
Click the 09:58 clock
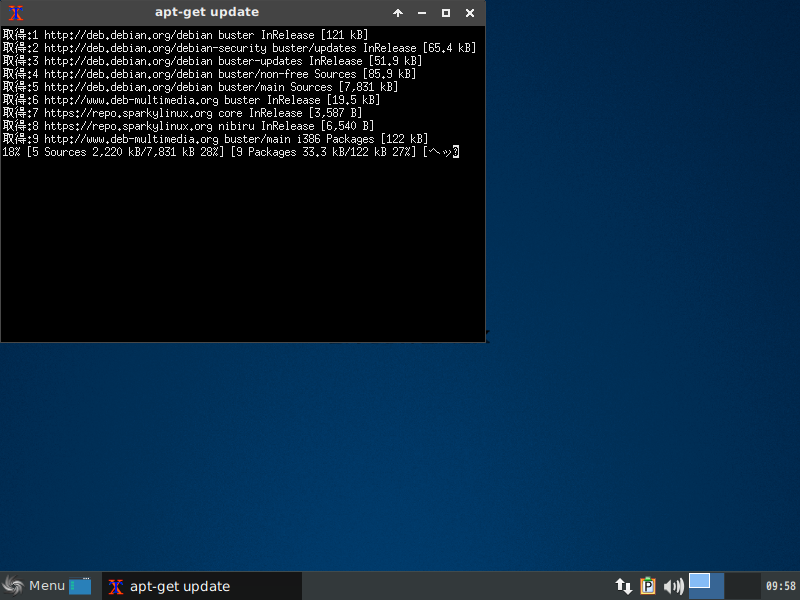tap(781, 586)
